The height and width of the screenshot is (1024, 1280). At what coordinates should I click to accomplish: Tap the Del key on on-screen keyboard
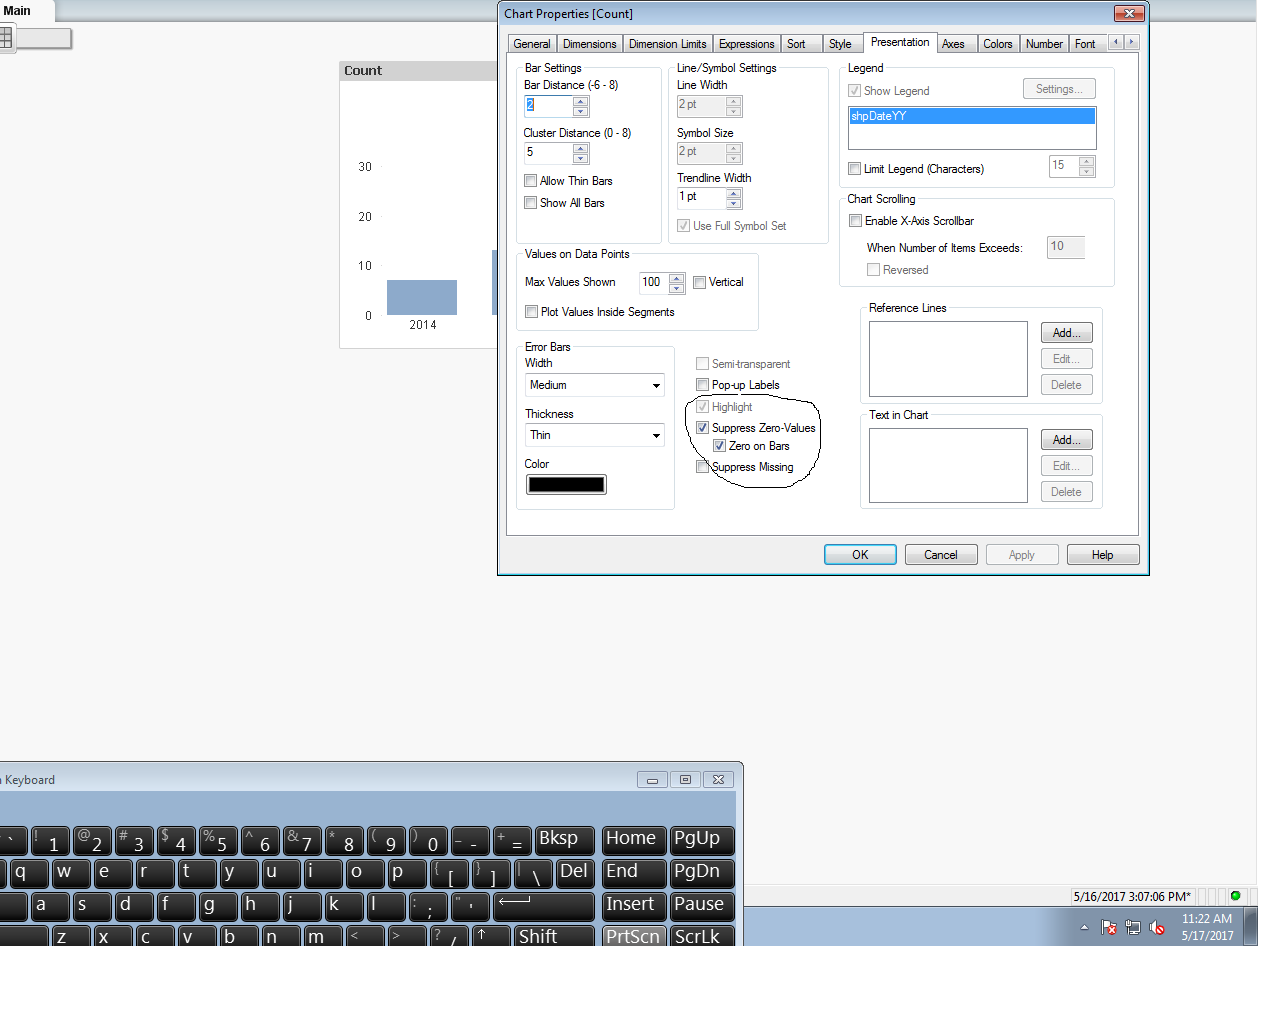click(x=575, y=873)
